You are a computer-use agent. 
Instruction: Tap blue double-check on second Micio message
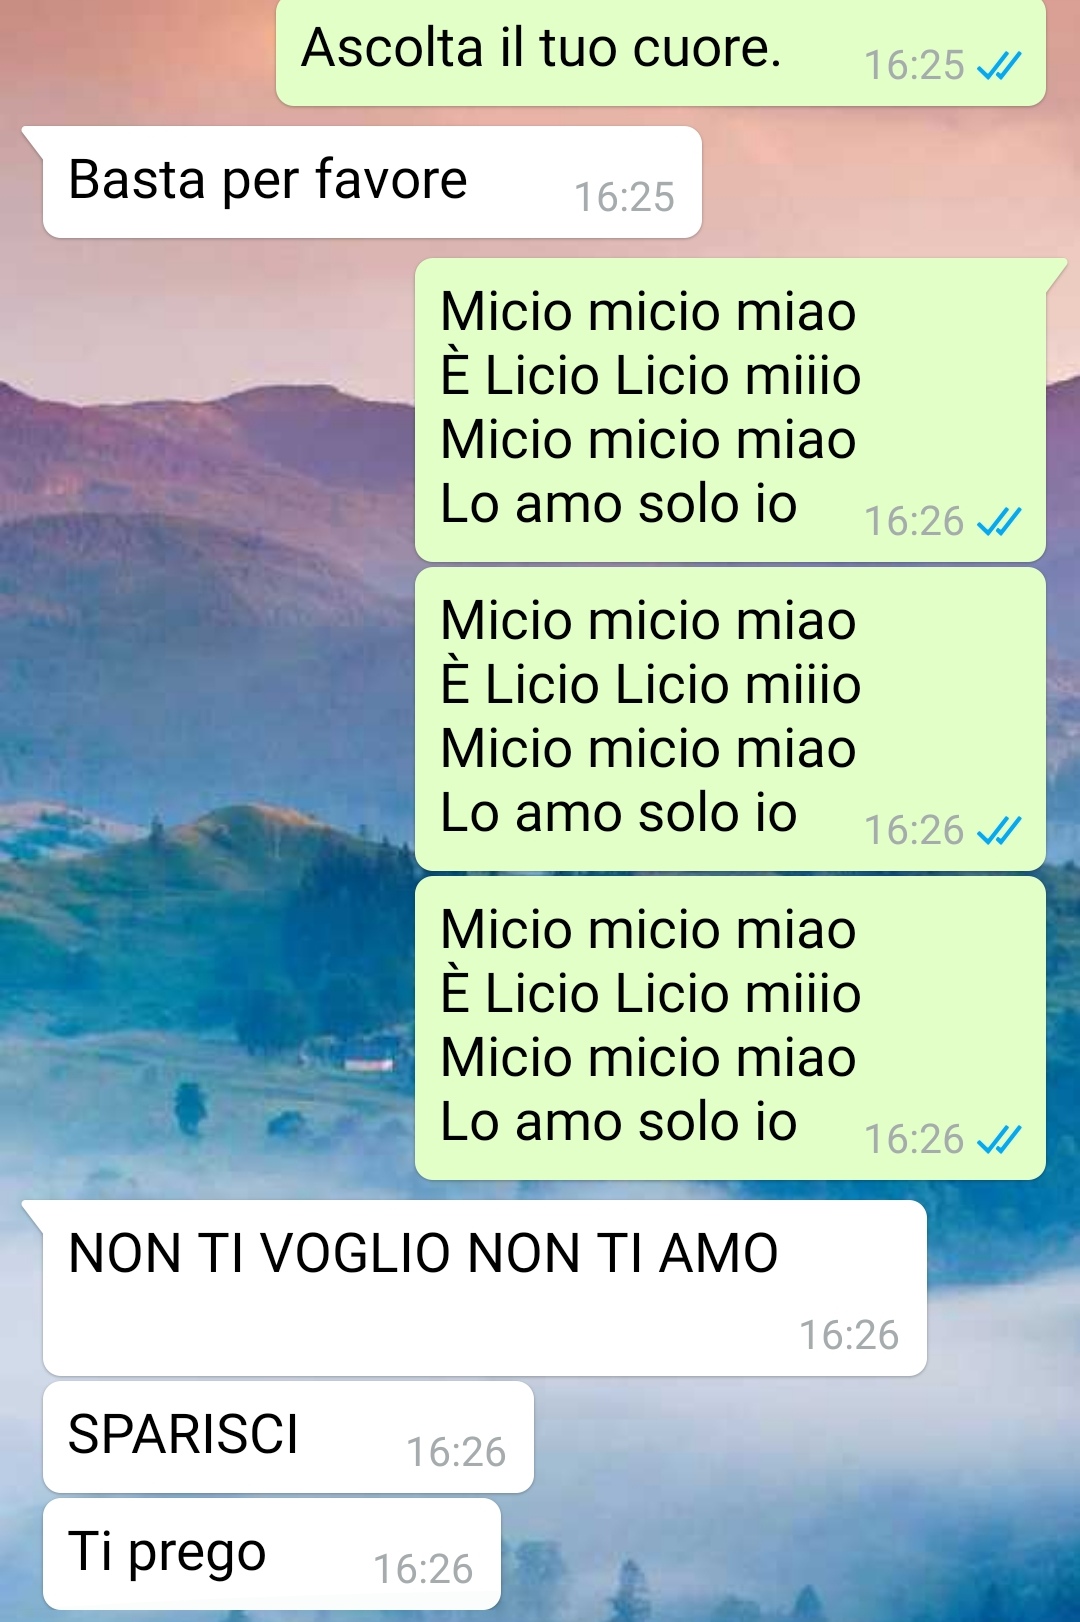999,831
